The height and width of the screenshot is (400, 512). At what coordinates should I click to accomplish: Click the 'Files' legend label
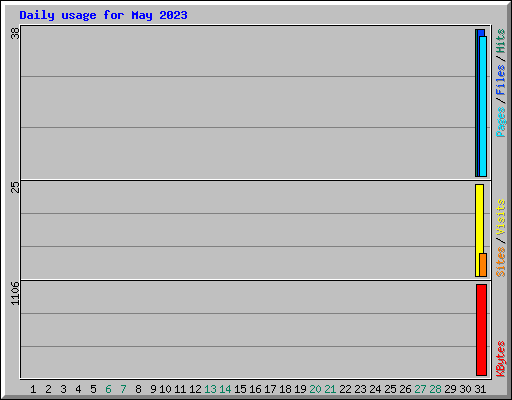pyautogui.click(x=501, y=80)
